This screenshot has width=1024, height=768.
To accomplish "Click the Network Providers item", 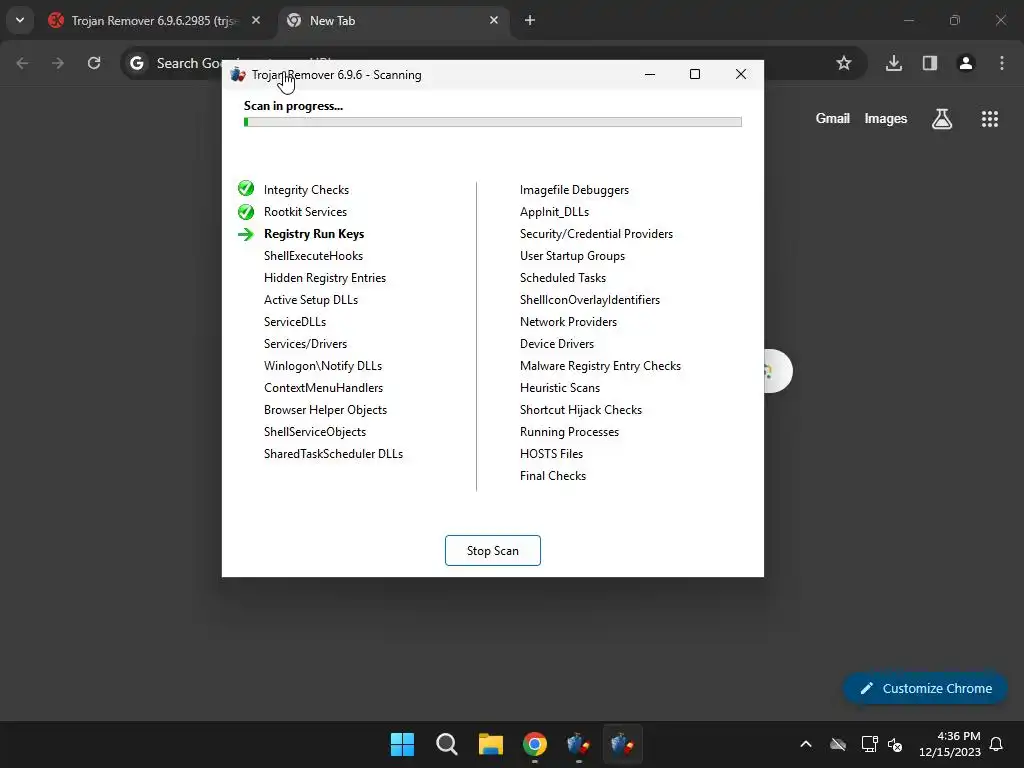I will pos(568,322).
